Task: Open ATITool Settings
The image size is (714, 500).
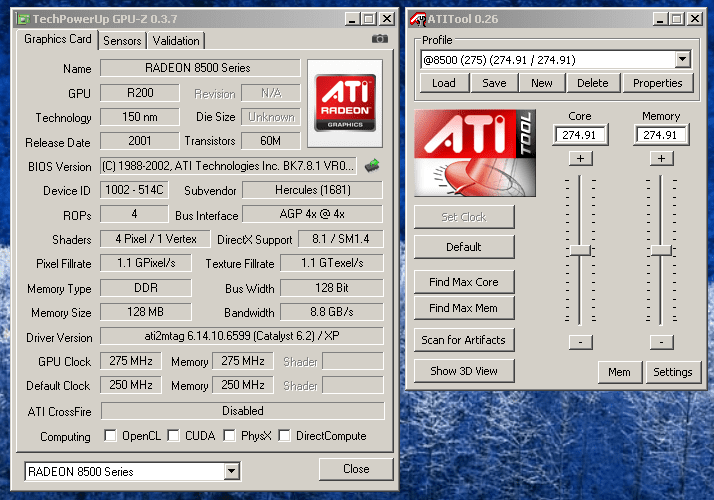Action: coord(673,372)
